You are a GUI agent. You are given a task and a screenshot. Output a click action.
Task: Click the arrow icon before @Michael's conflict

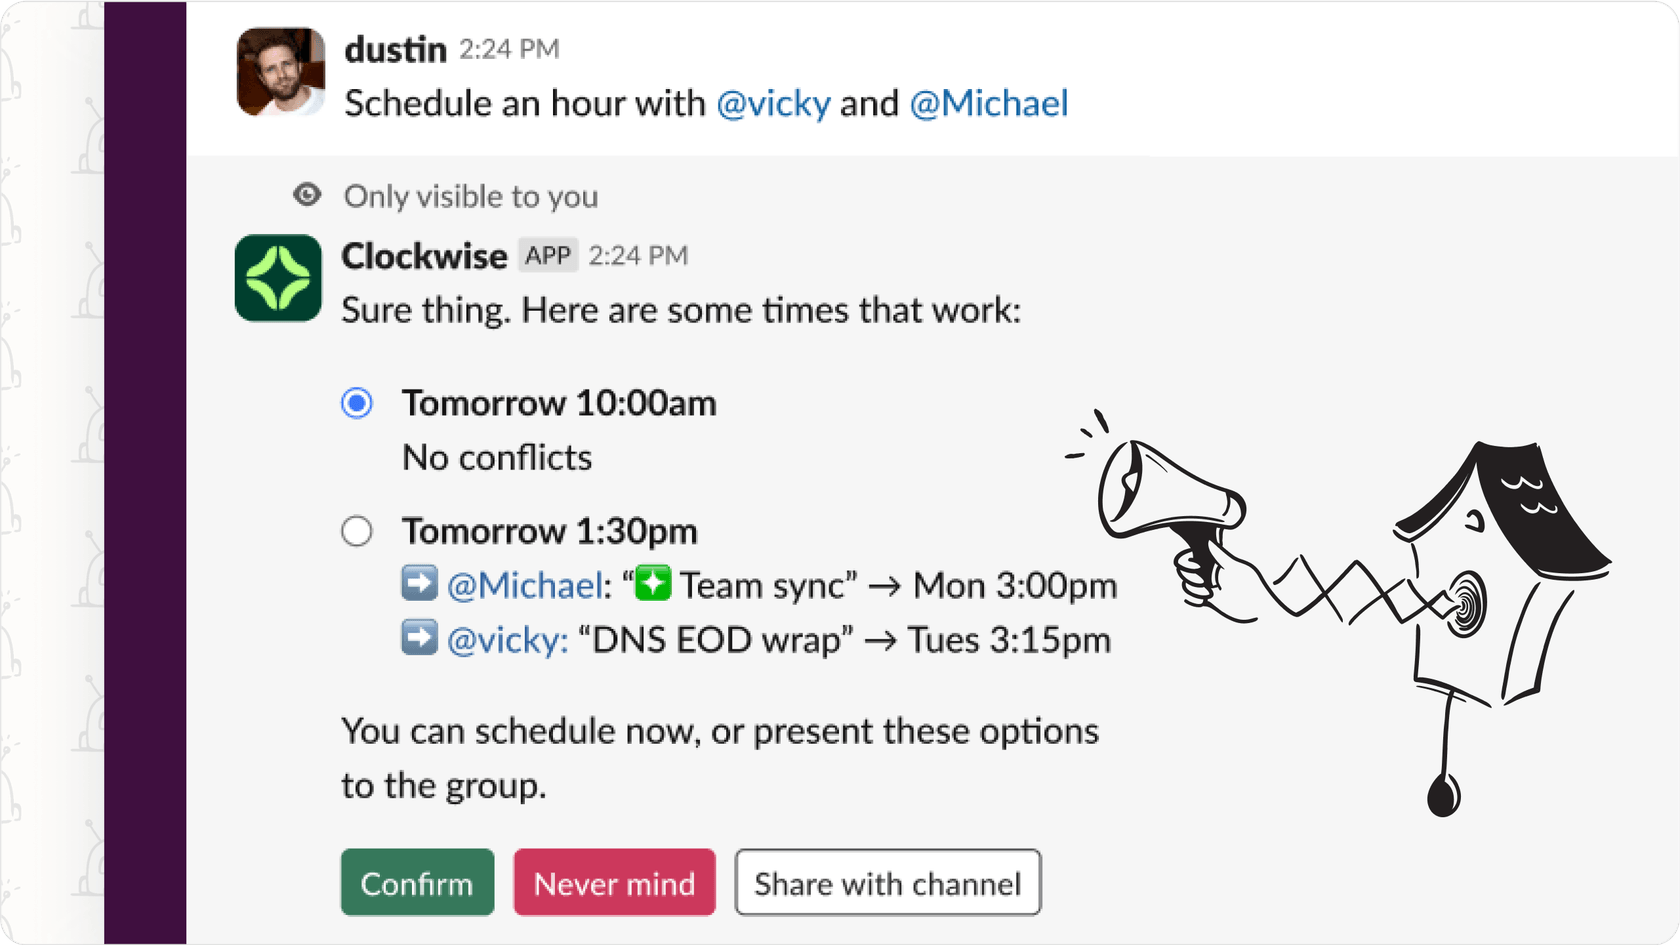tap(421, 583)
